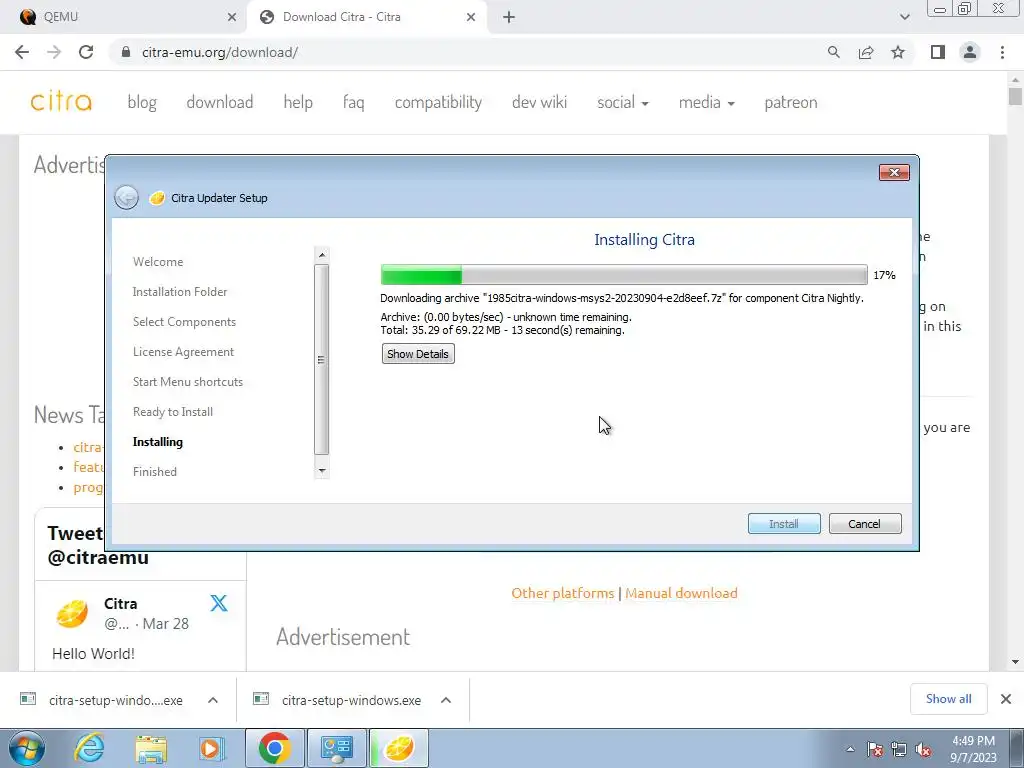Viewport: 1024px width, 768px height.
Task: Bookmark this page with the star
Action: (x=898, y=52)
